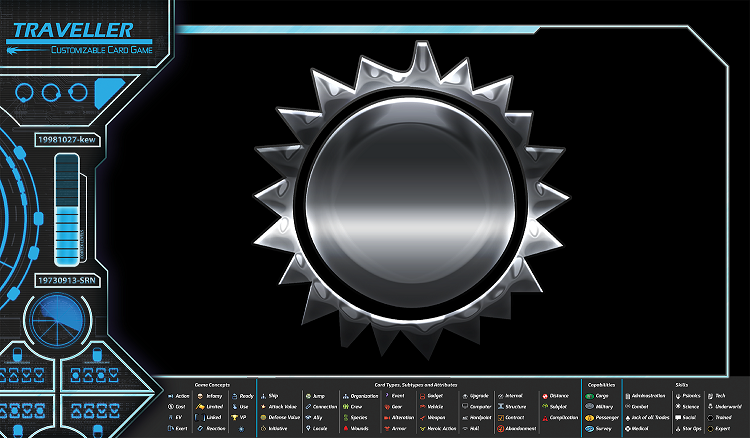
Task: Select the Expert circle icon
Action: point(710,428)
